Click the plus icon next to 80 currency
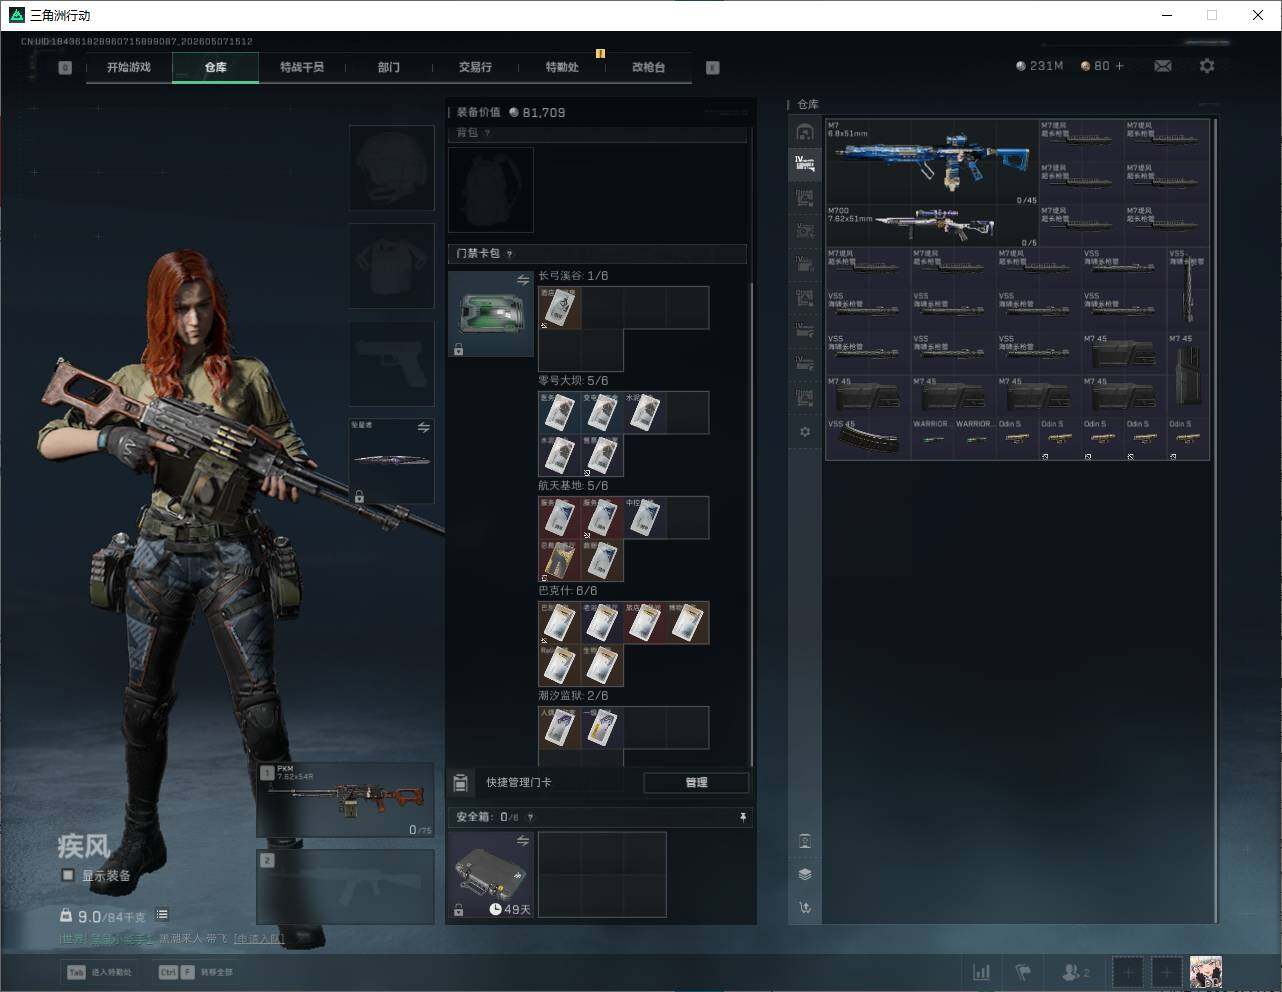1282x992 pixels. (1119, 66)
